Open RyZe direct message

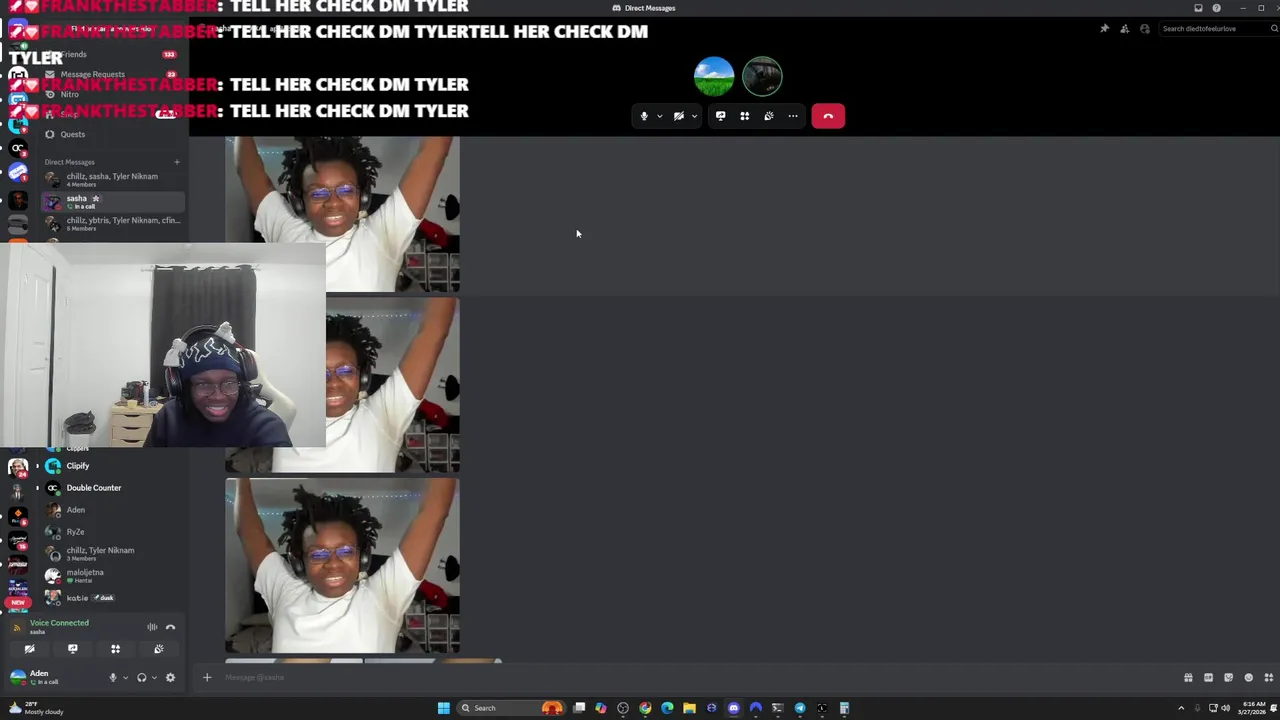click(112, 532)
